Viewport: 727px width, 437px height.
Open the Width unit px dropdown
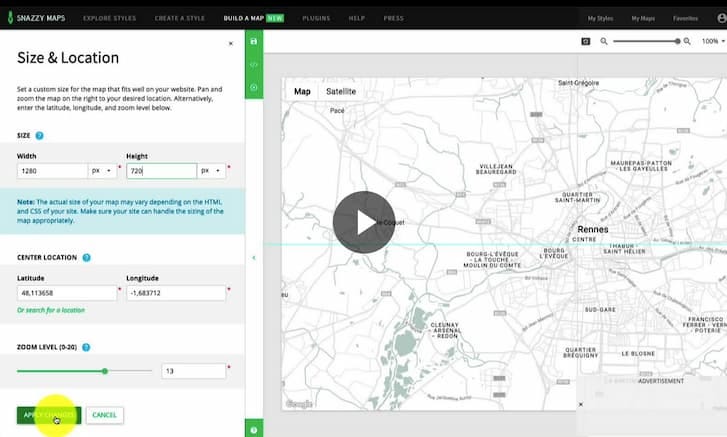pyautogui.click(x=102, y=171)
